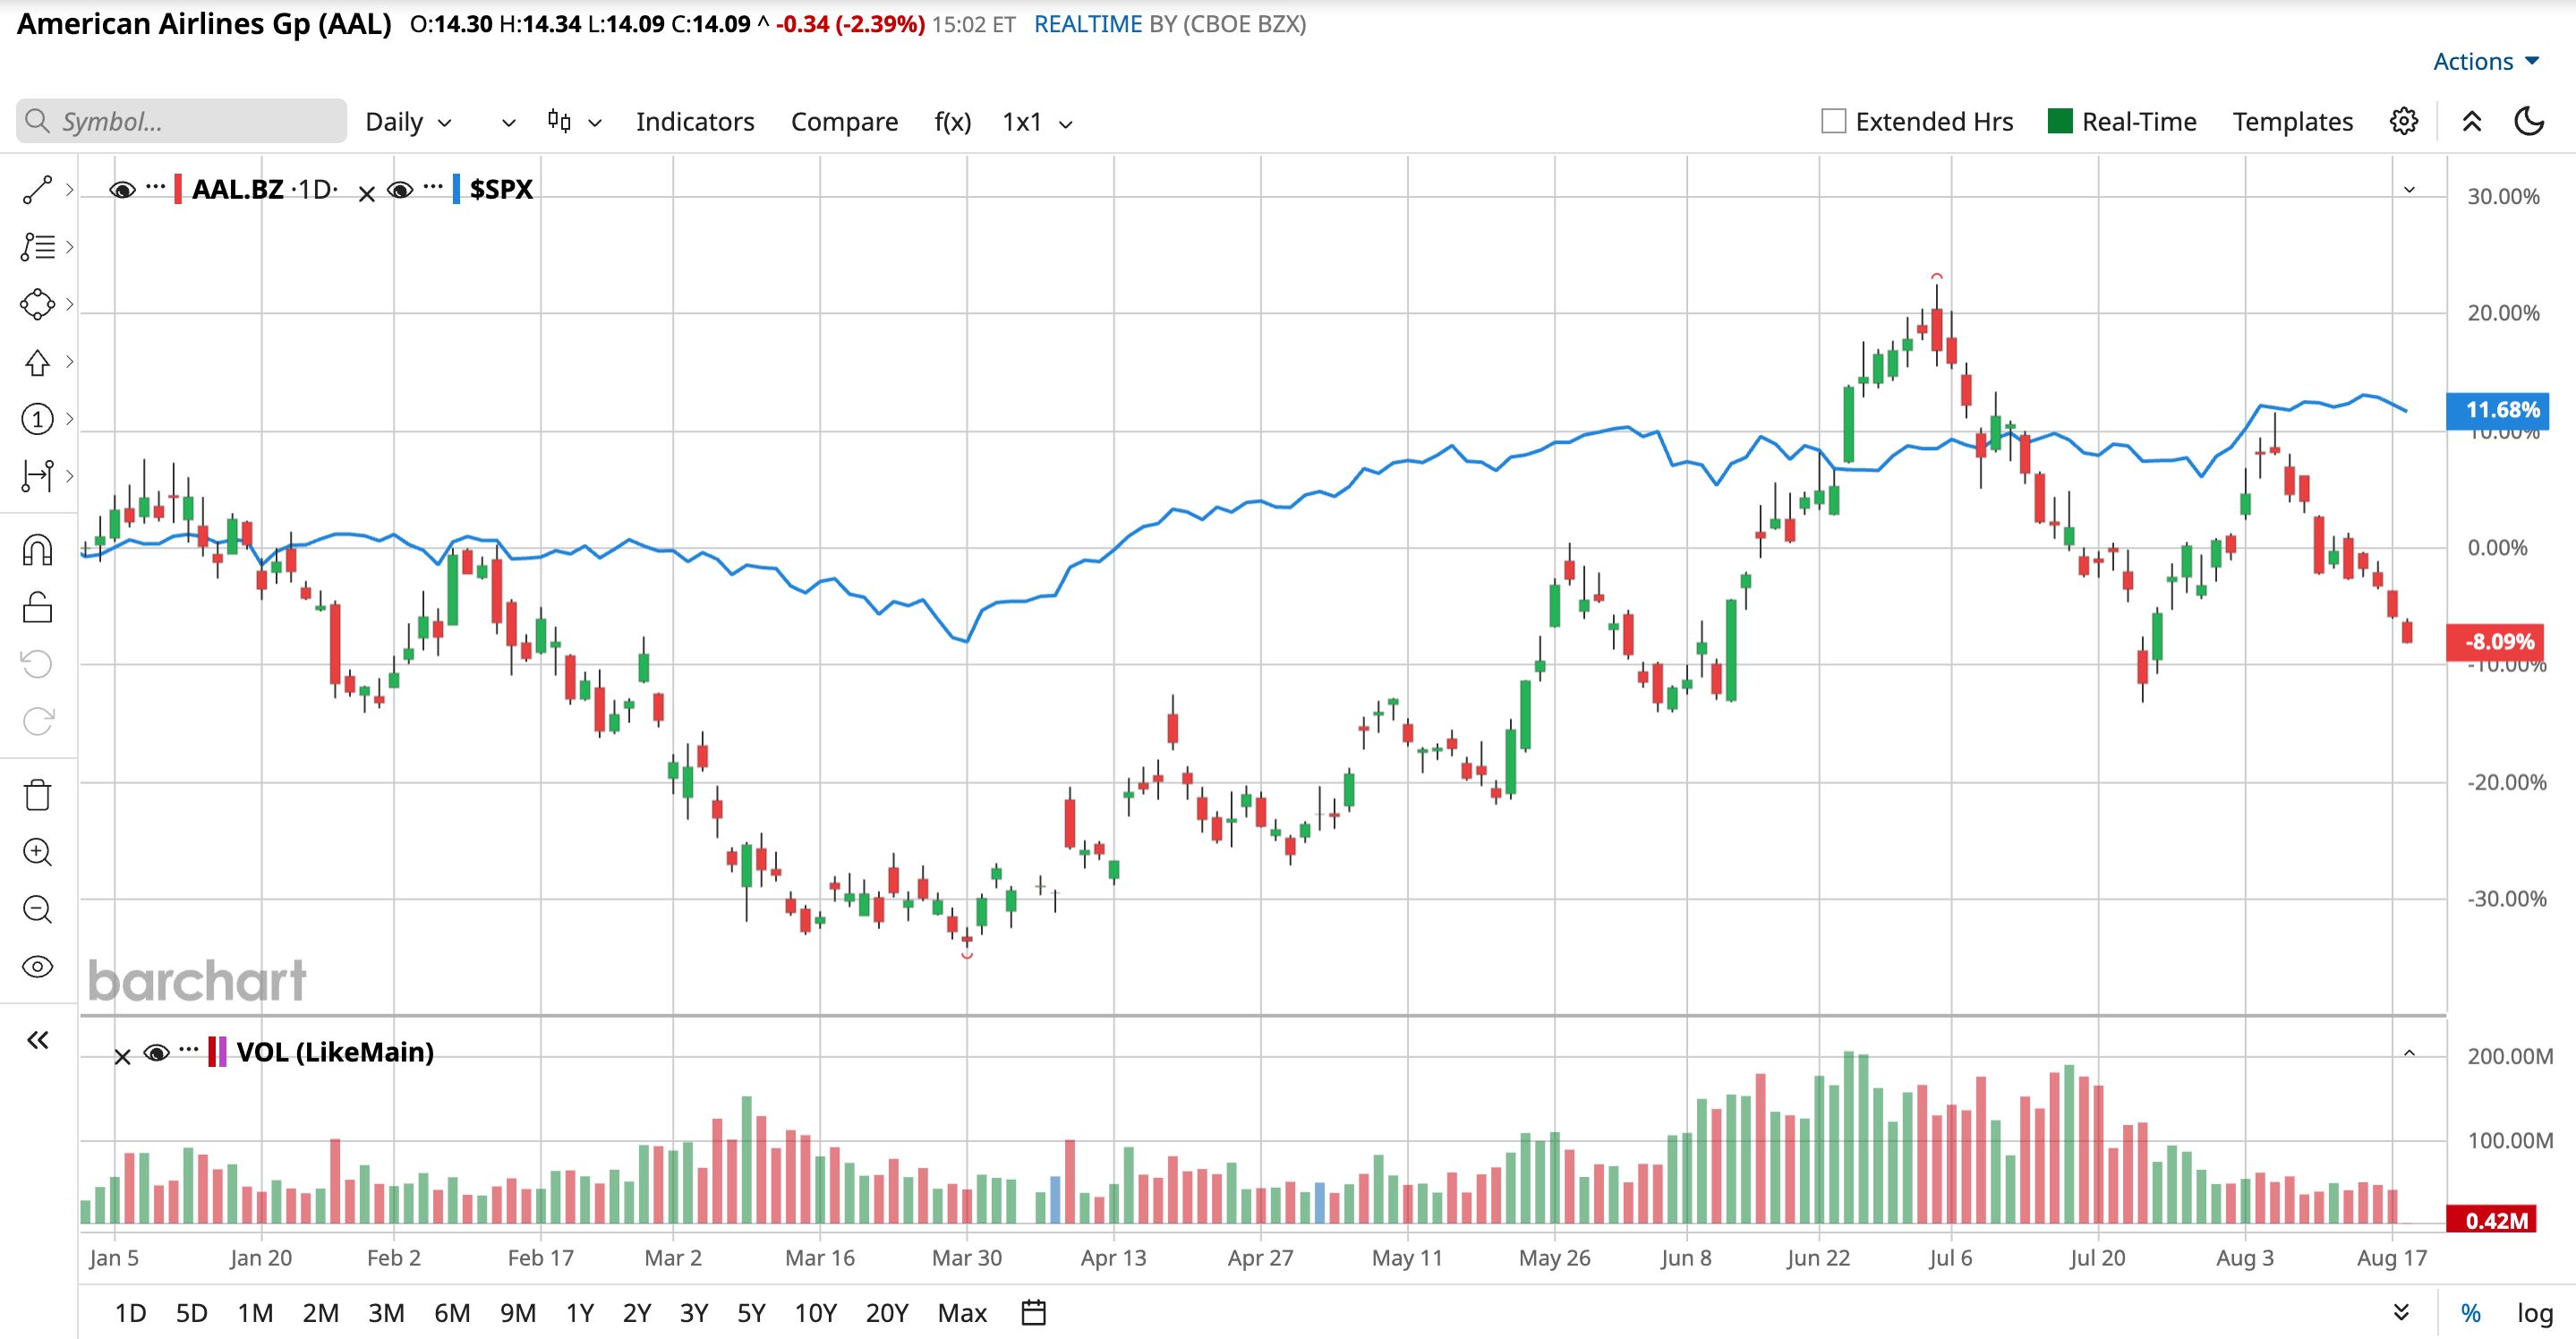Image resolution: width=2576 pixels, height=1339 pixels.
Task: Hide the AAL.BZ series with eye icon
Action: (x=122, y=189)
